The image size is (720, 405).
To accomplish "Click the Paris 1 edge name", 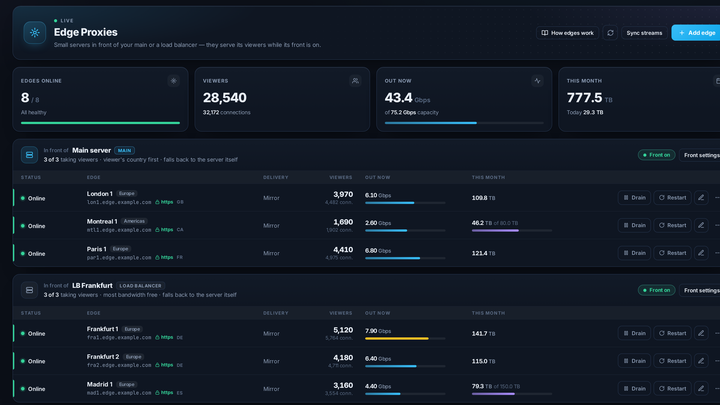I will [x=96, y=249].
